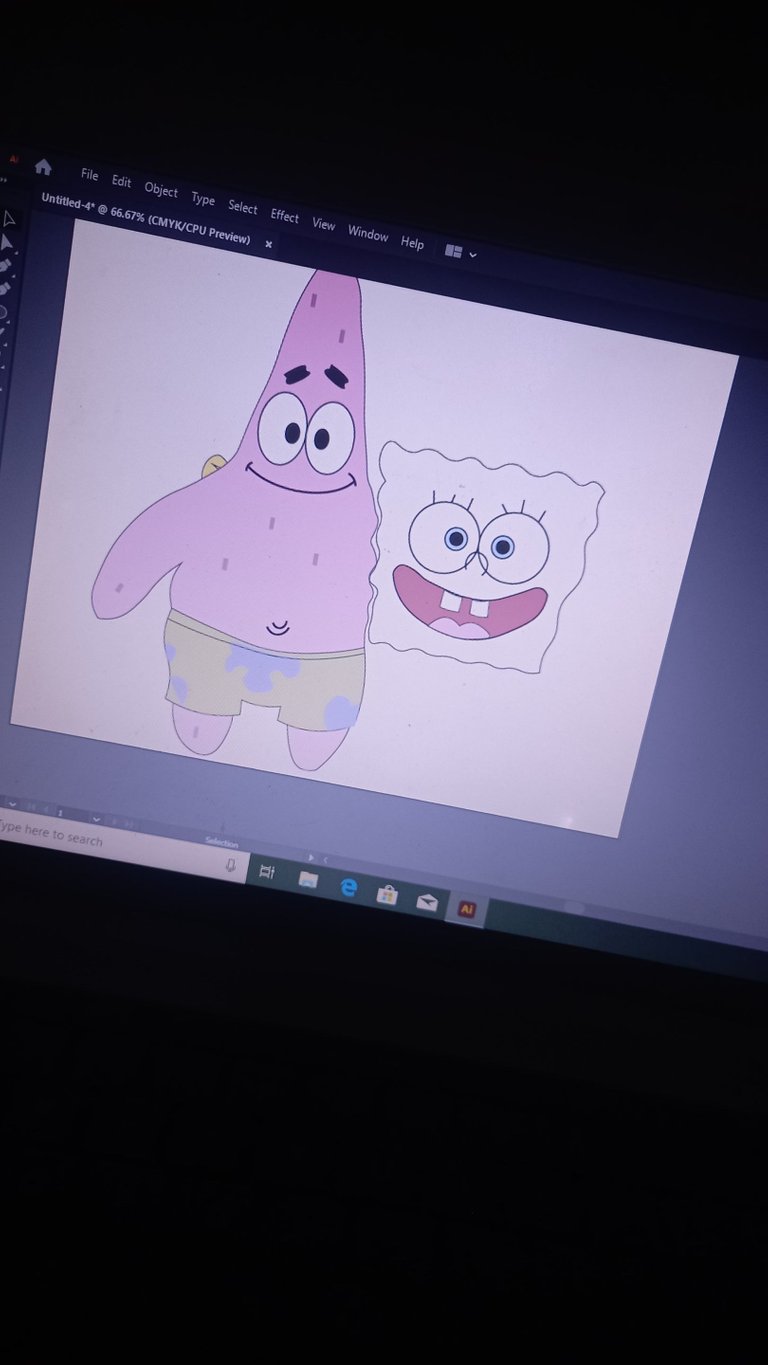
Task: Expand status bar options arrow
Action: [x=311, y=857]
